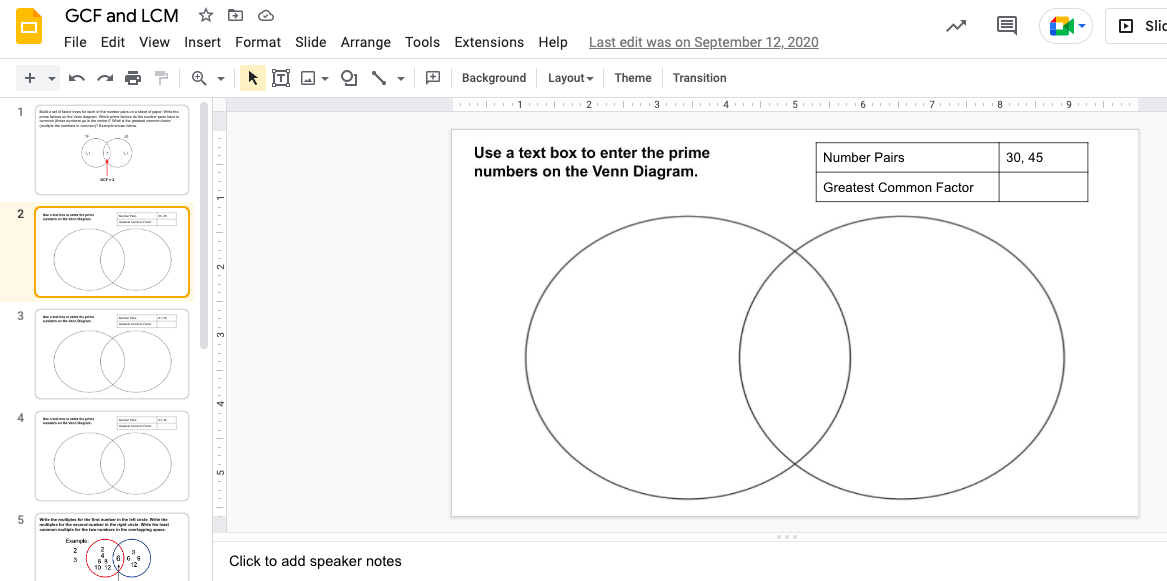The width and height of the screenshot is (1167, 581).
Task: Open the comment history icon
Action: [x=1007, y=26]
